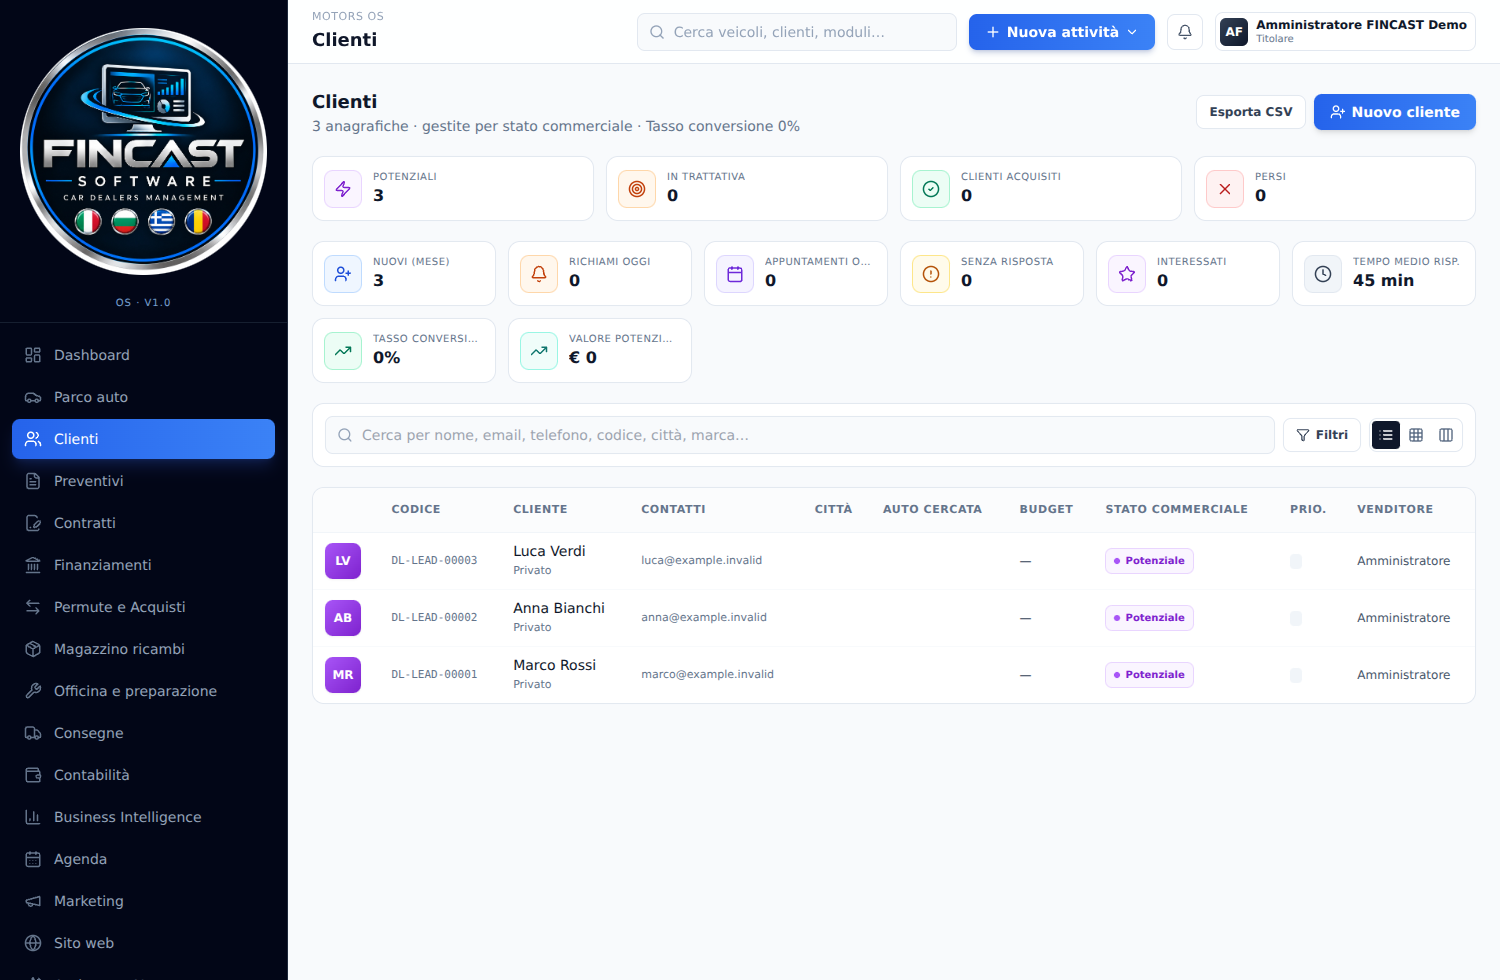The image size is (1500, 980).
Task: Switch to grid view icon
Action: pos(1416,435)
